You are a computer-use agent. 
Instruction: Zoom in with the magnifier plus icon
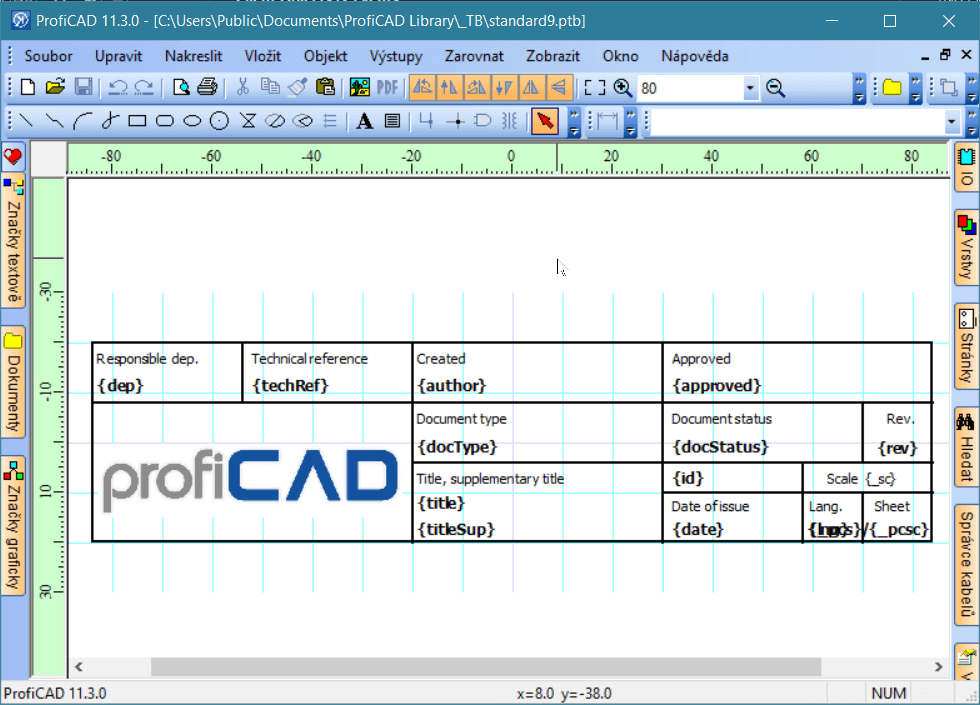(622, 88)
